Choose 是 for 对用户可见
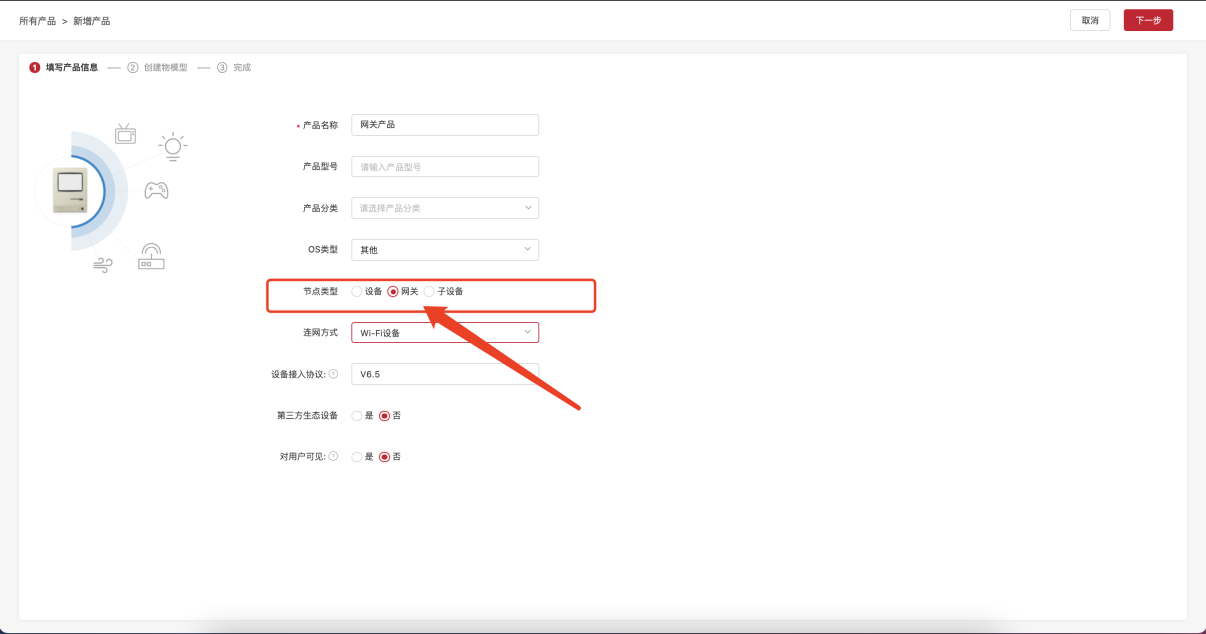Screen dimensions: 1206x634 pyautogui.click(x=357, y=456)
